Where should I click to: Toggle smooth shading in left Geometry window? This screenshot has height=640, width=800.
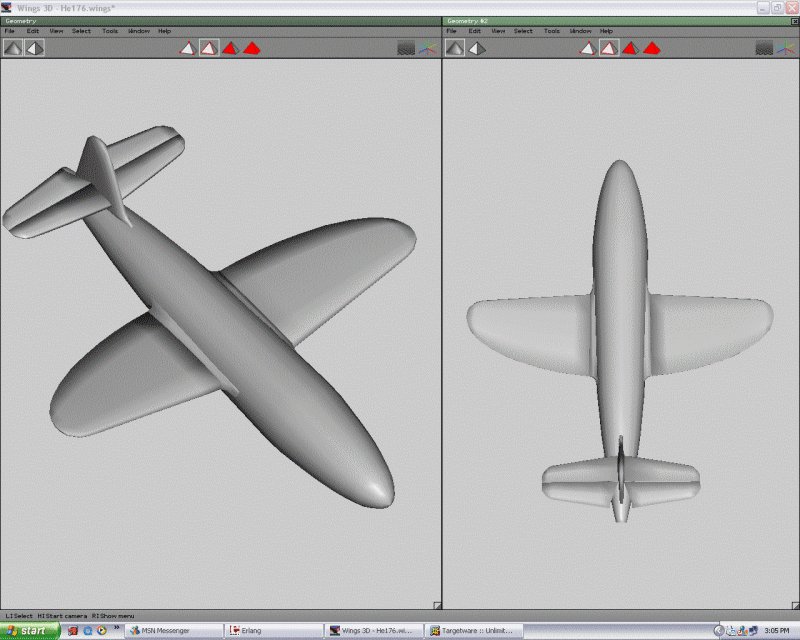[x=12, y=47]
